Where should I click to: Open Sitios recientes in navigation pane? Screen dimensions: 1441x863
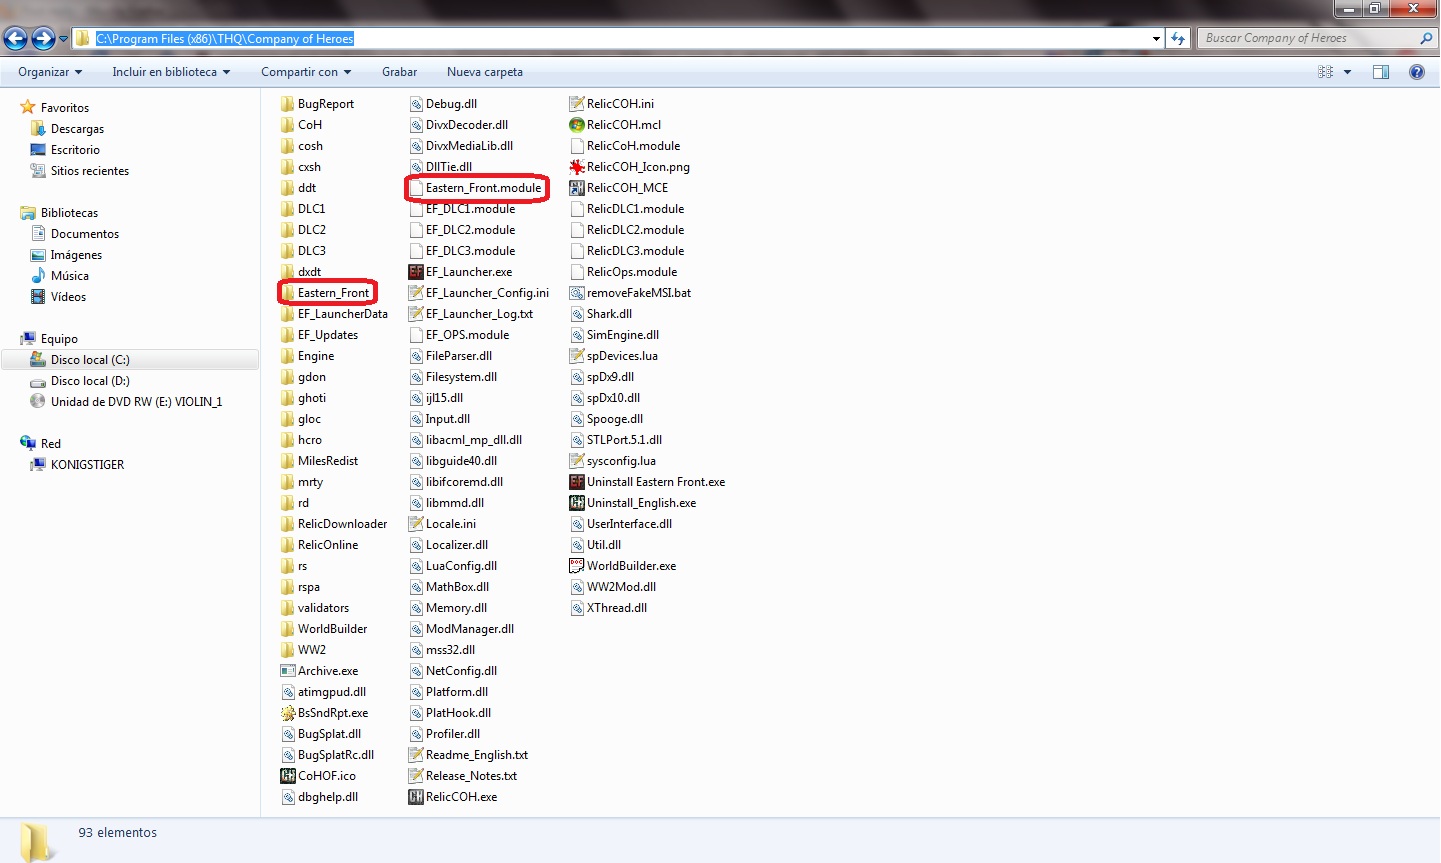point(90,171)
